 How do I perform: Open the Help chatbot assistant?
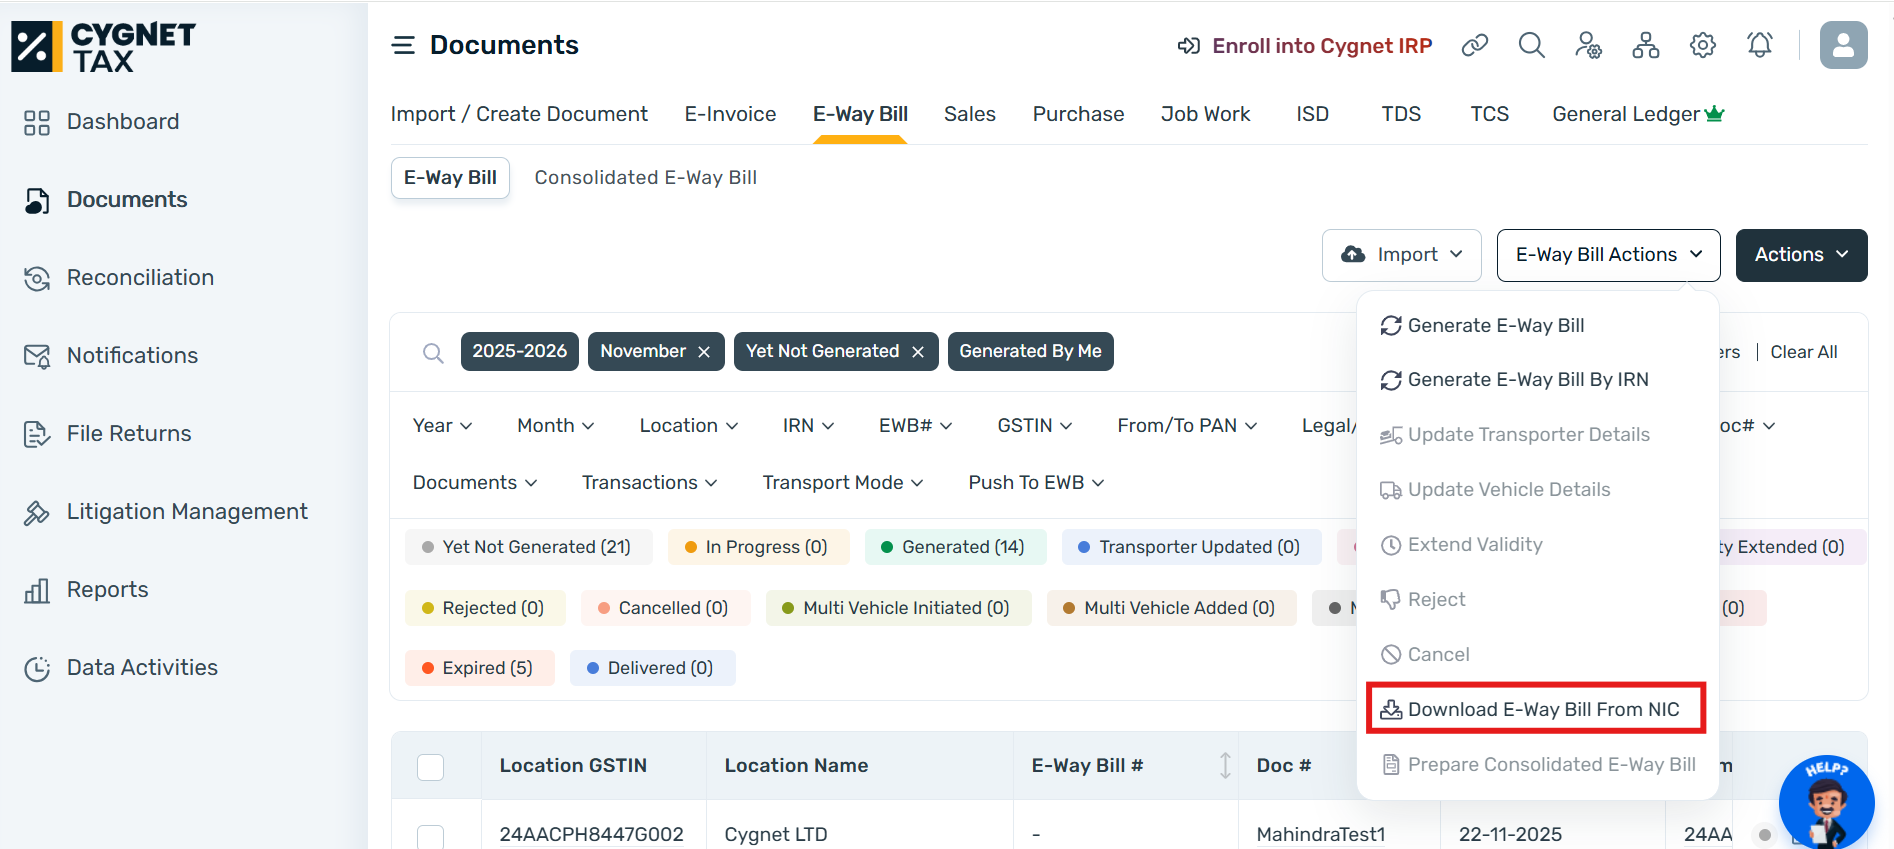point(1825,802)
